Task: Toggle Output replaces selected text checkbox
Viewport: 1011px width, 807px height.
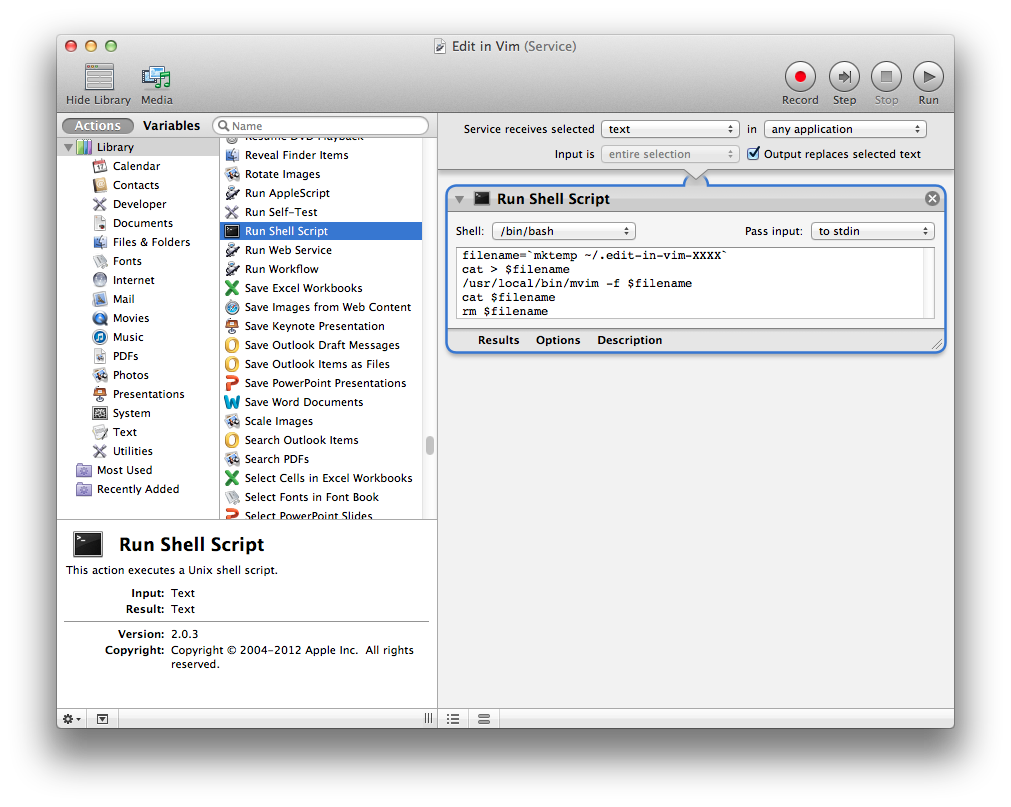Action: 755,154
